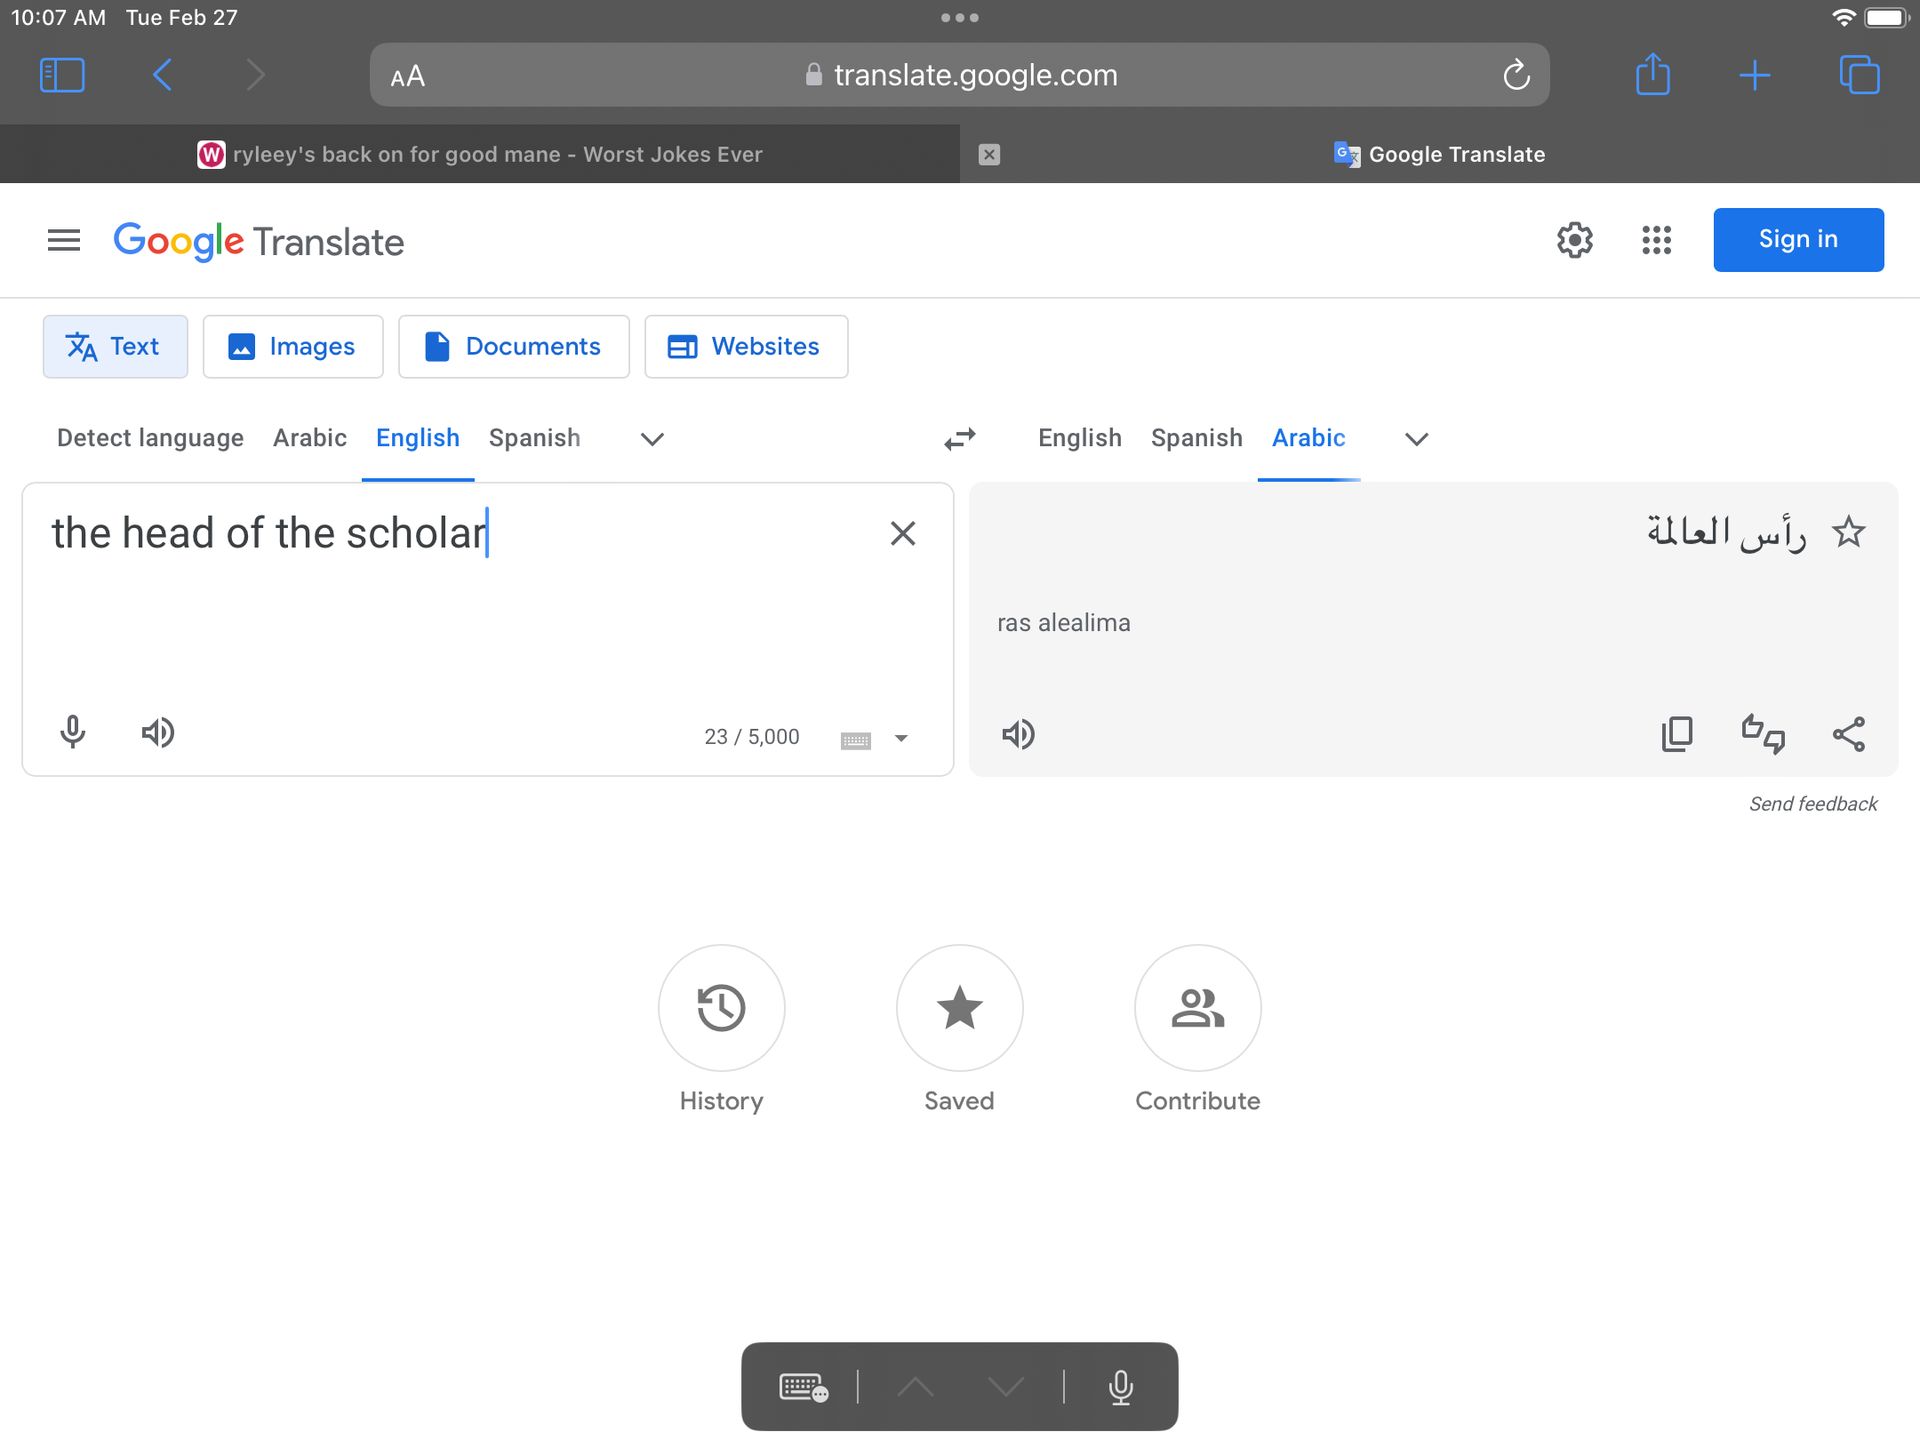
Task: Open Translate settings gear
Action: point(1574,240)
